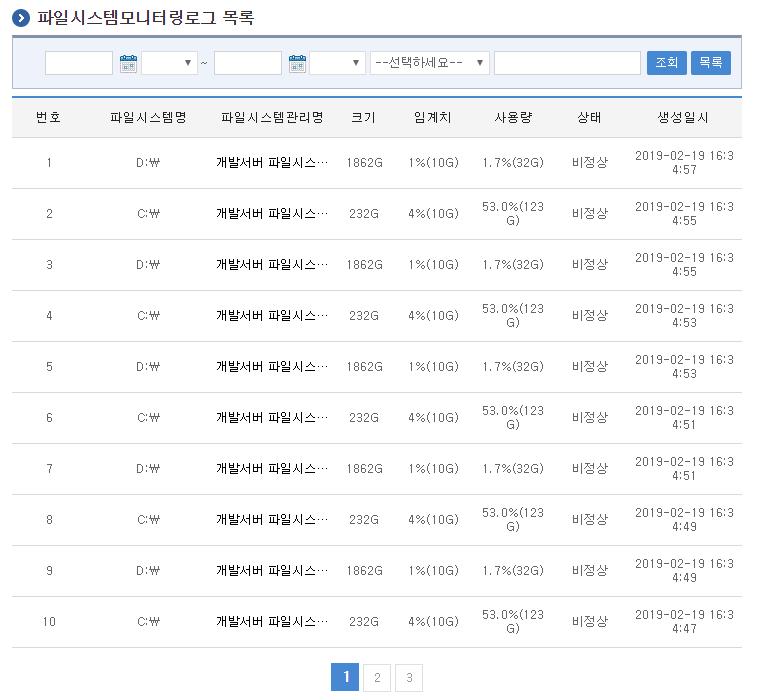Open the --선택하세요-- search condition dropdown

[429, 63]
